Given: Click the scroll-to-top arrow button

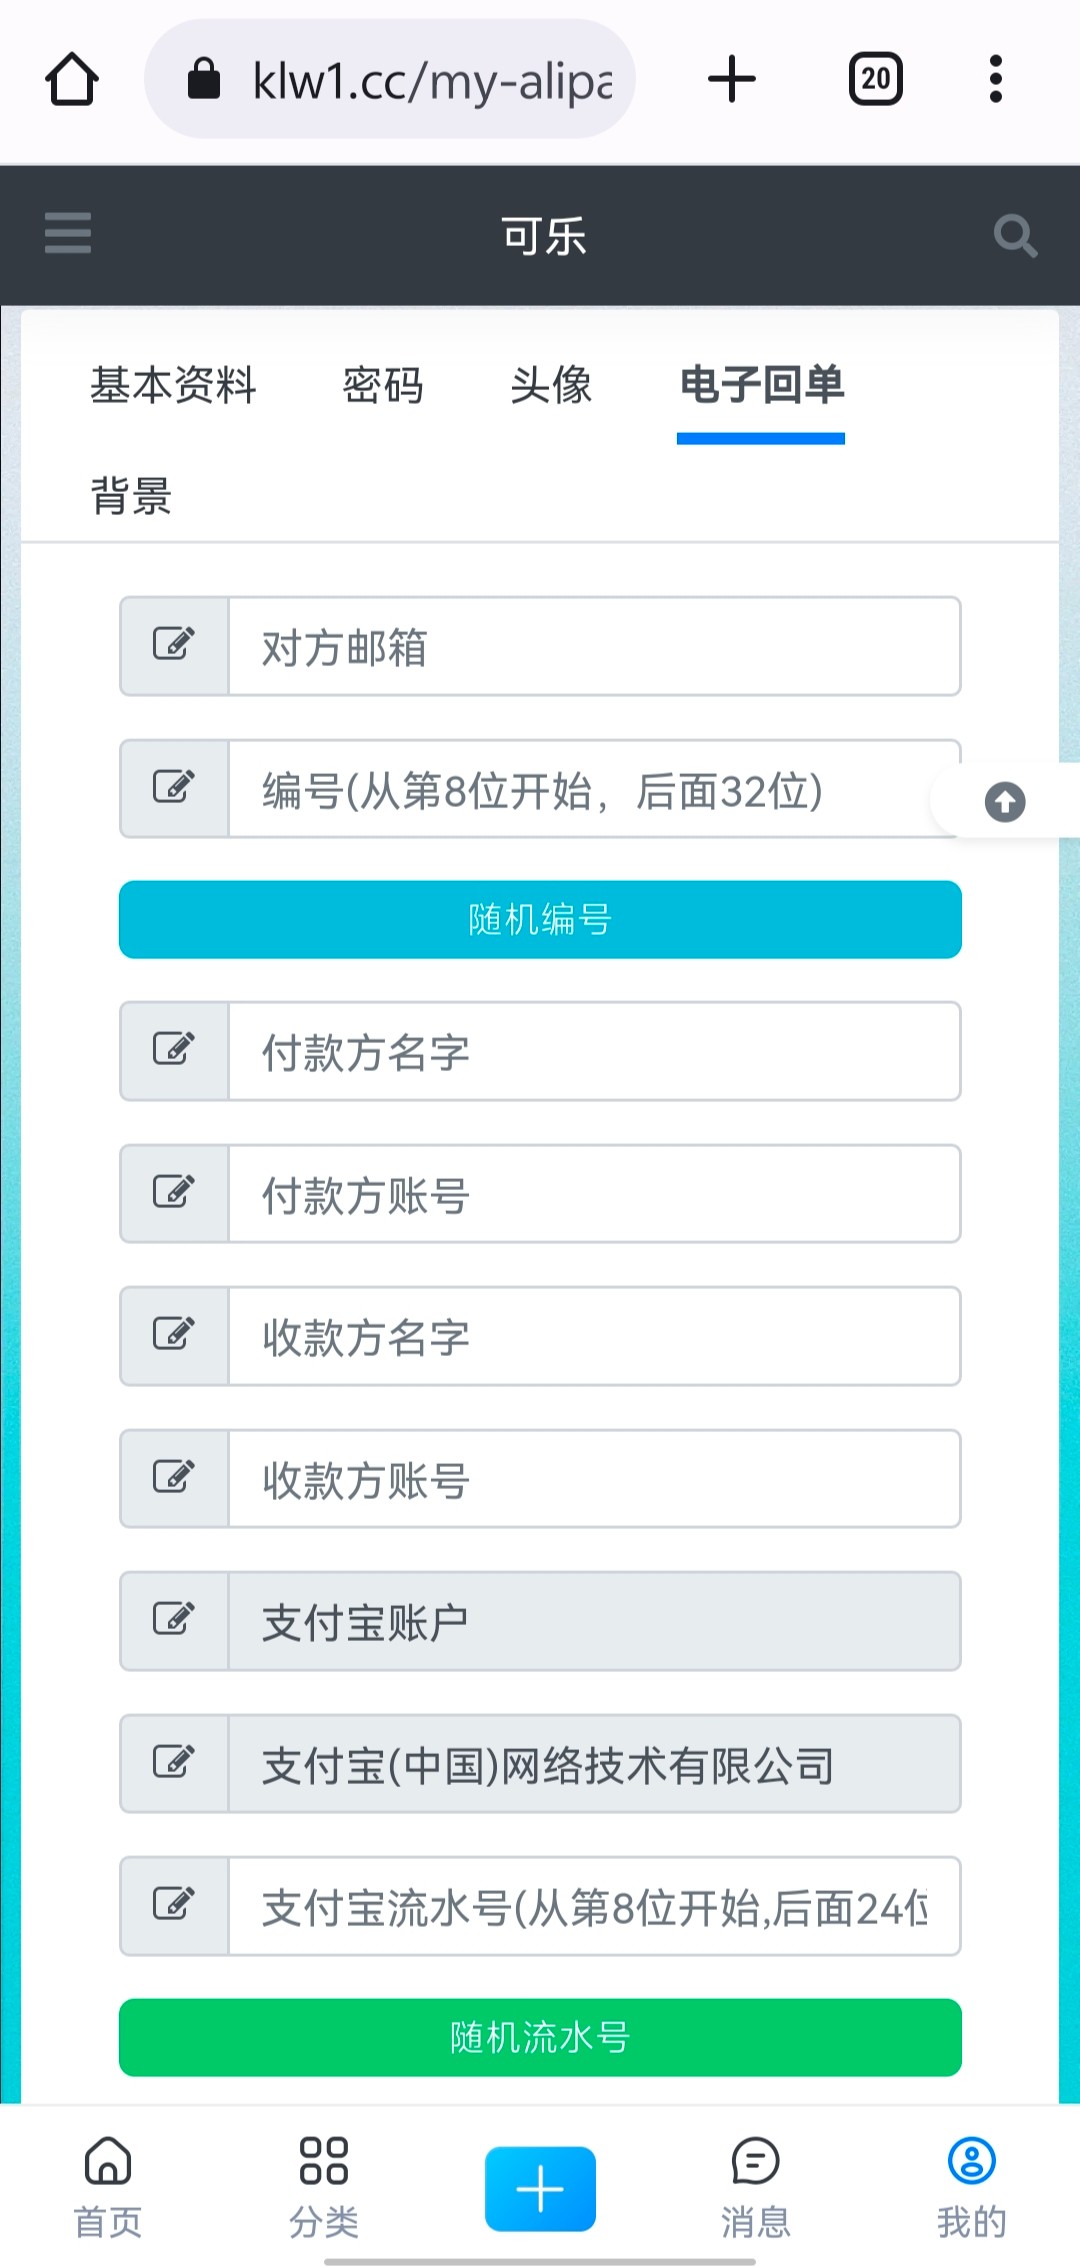Looking at the screenshot, I should [1005, 802].
